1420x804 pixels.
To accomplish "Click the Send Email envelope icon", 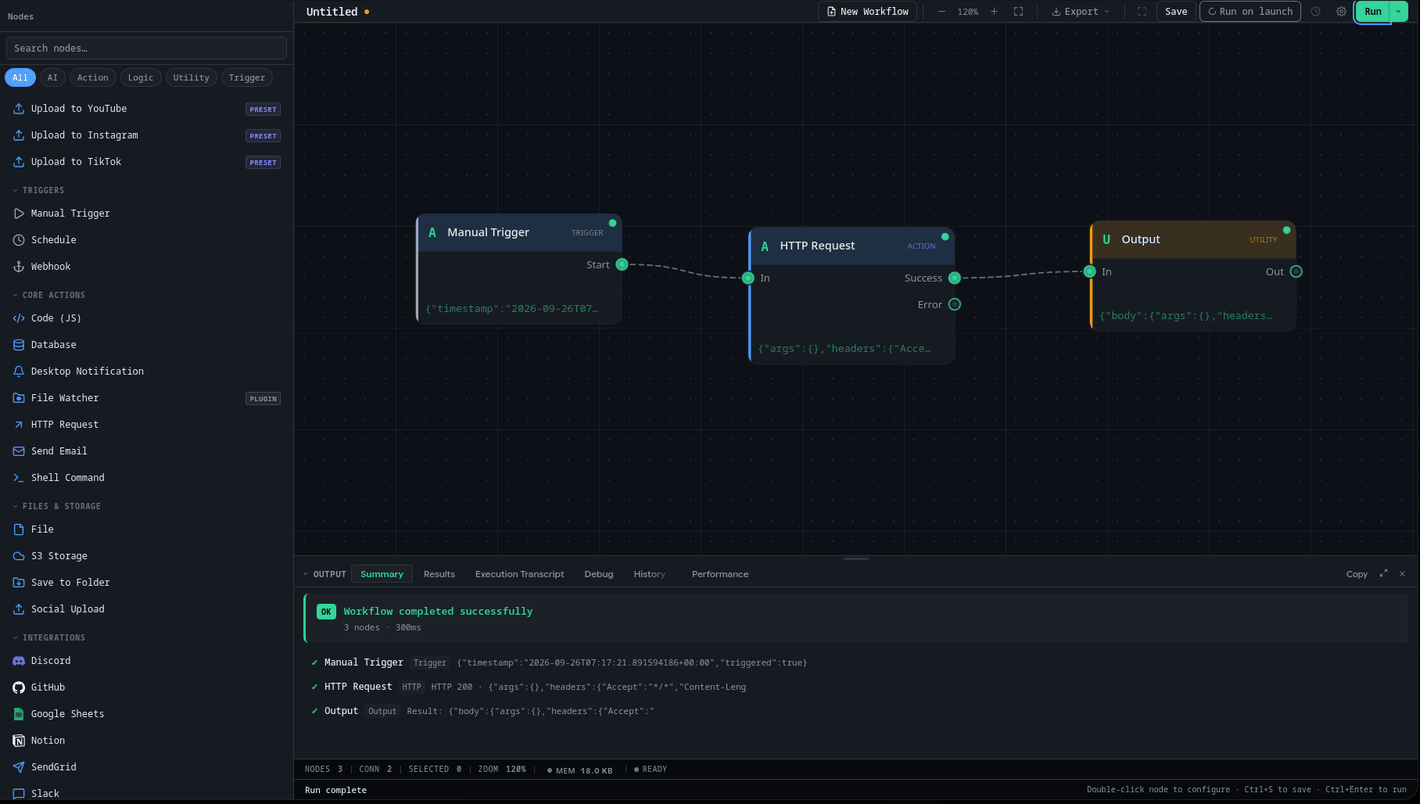I will (x=18, y=451).
